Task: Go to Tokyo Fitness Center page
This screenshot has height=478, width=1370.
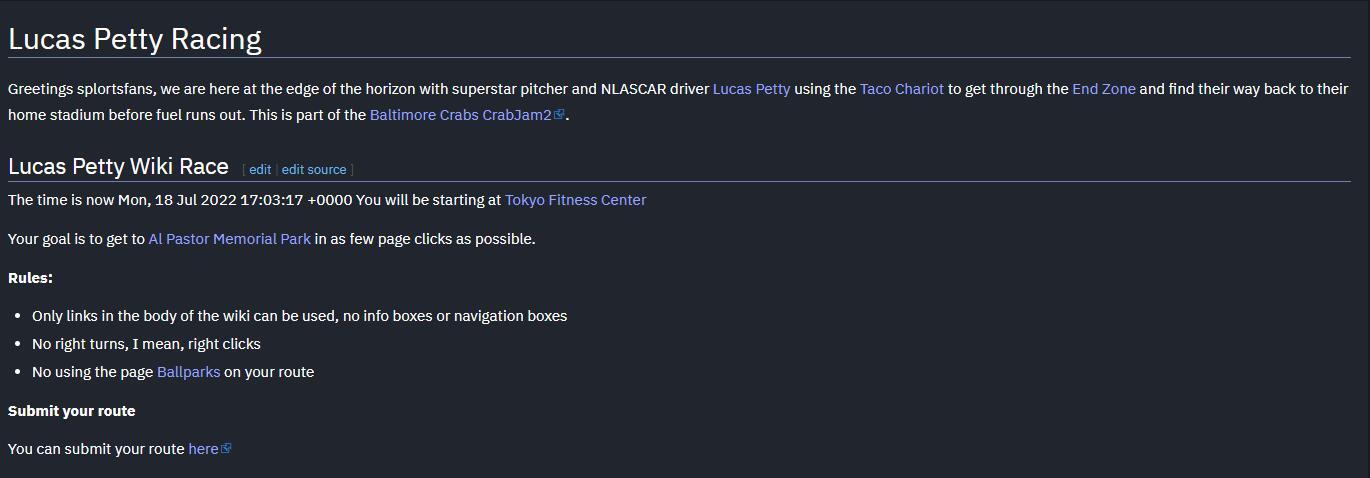Action: [x=575, y=200]
